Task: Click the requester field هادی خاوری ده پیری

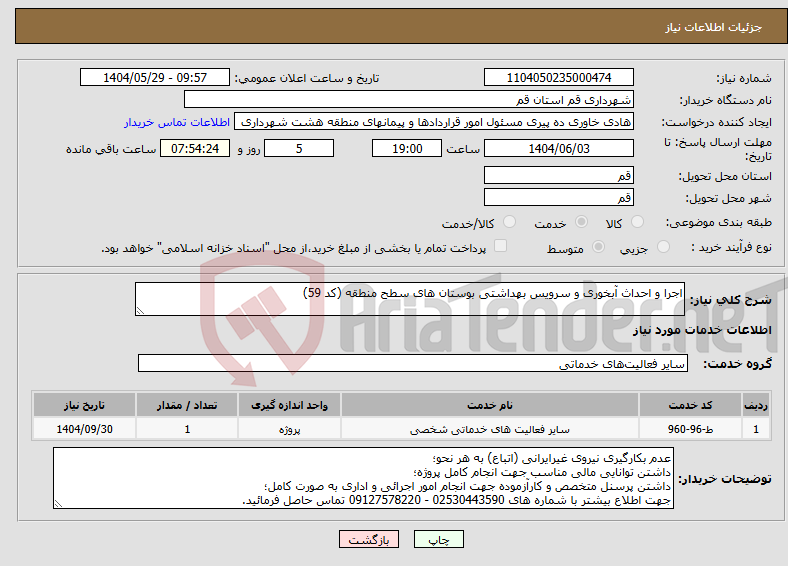Action: tap(434, 121)
